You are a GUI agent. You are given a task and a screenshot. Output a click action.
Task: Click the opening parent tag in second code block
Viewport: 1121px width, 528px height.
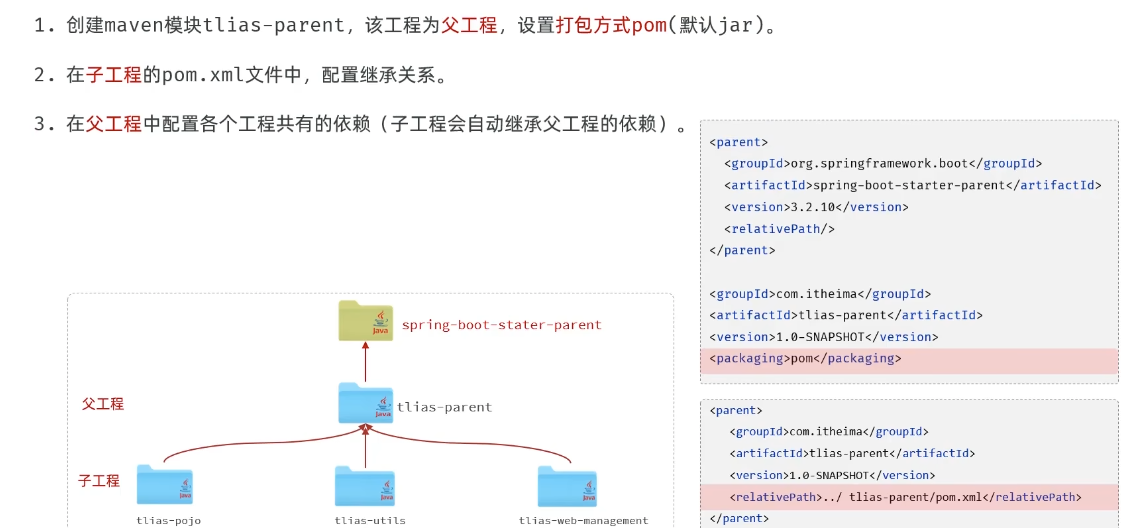click(x=736, y=410)
